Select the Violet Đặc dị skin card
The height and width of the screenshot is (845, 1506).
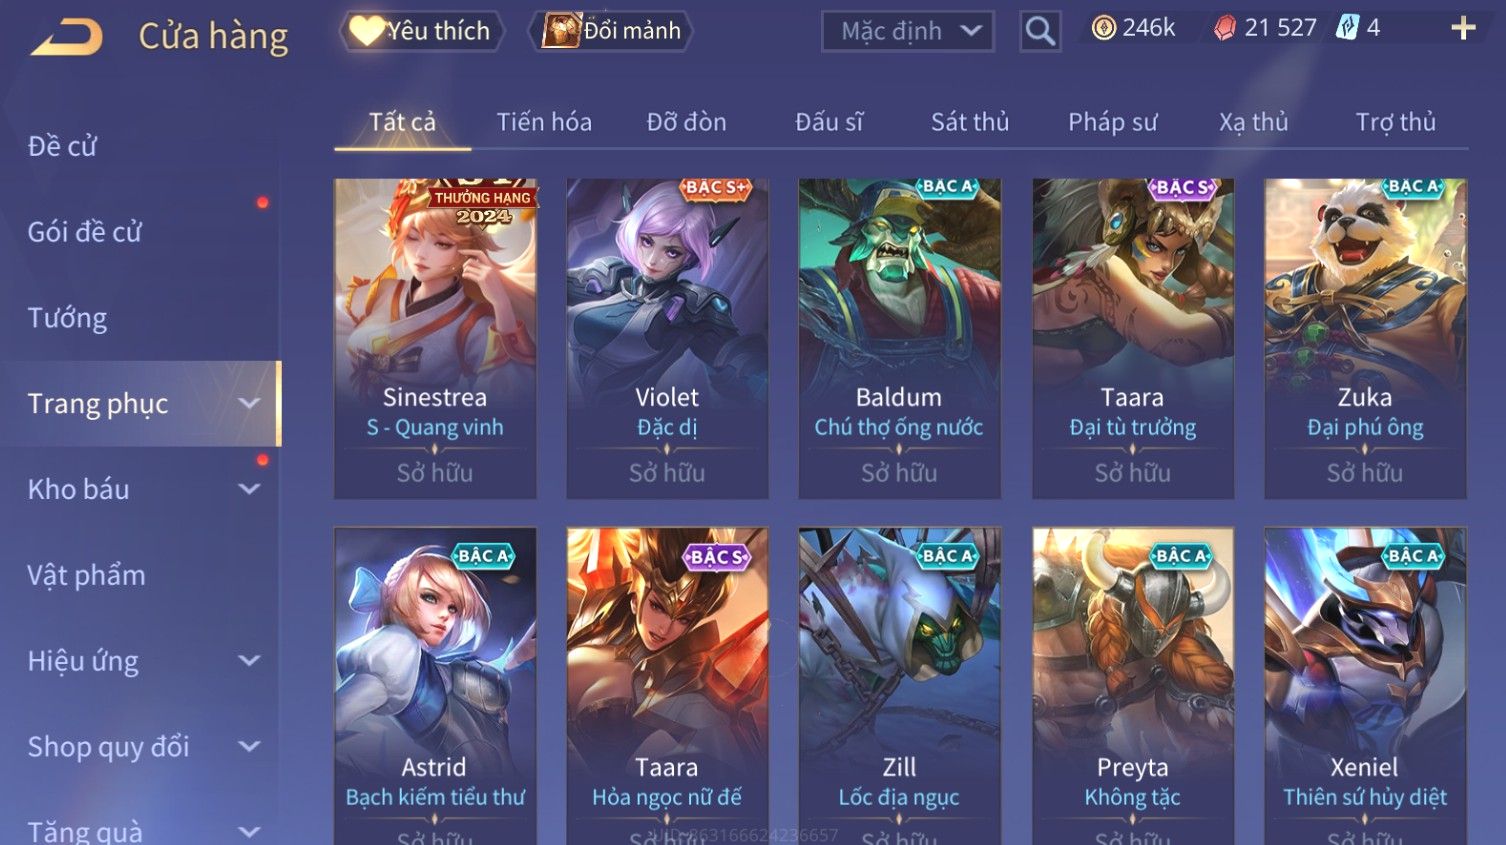(667, 338)
